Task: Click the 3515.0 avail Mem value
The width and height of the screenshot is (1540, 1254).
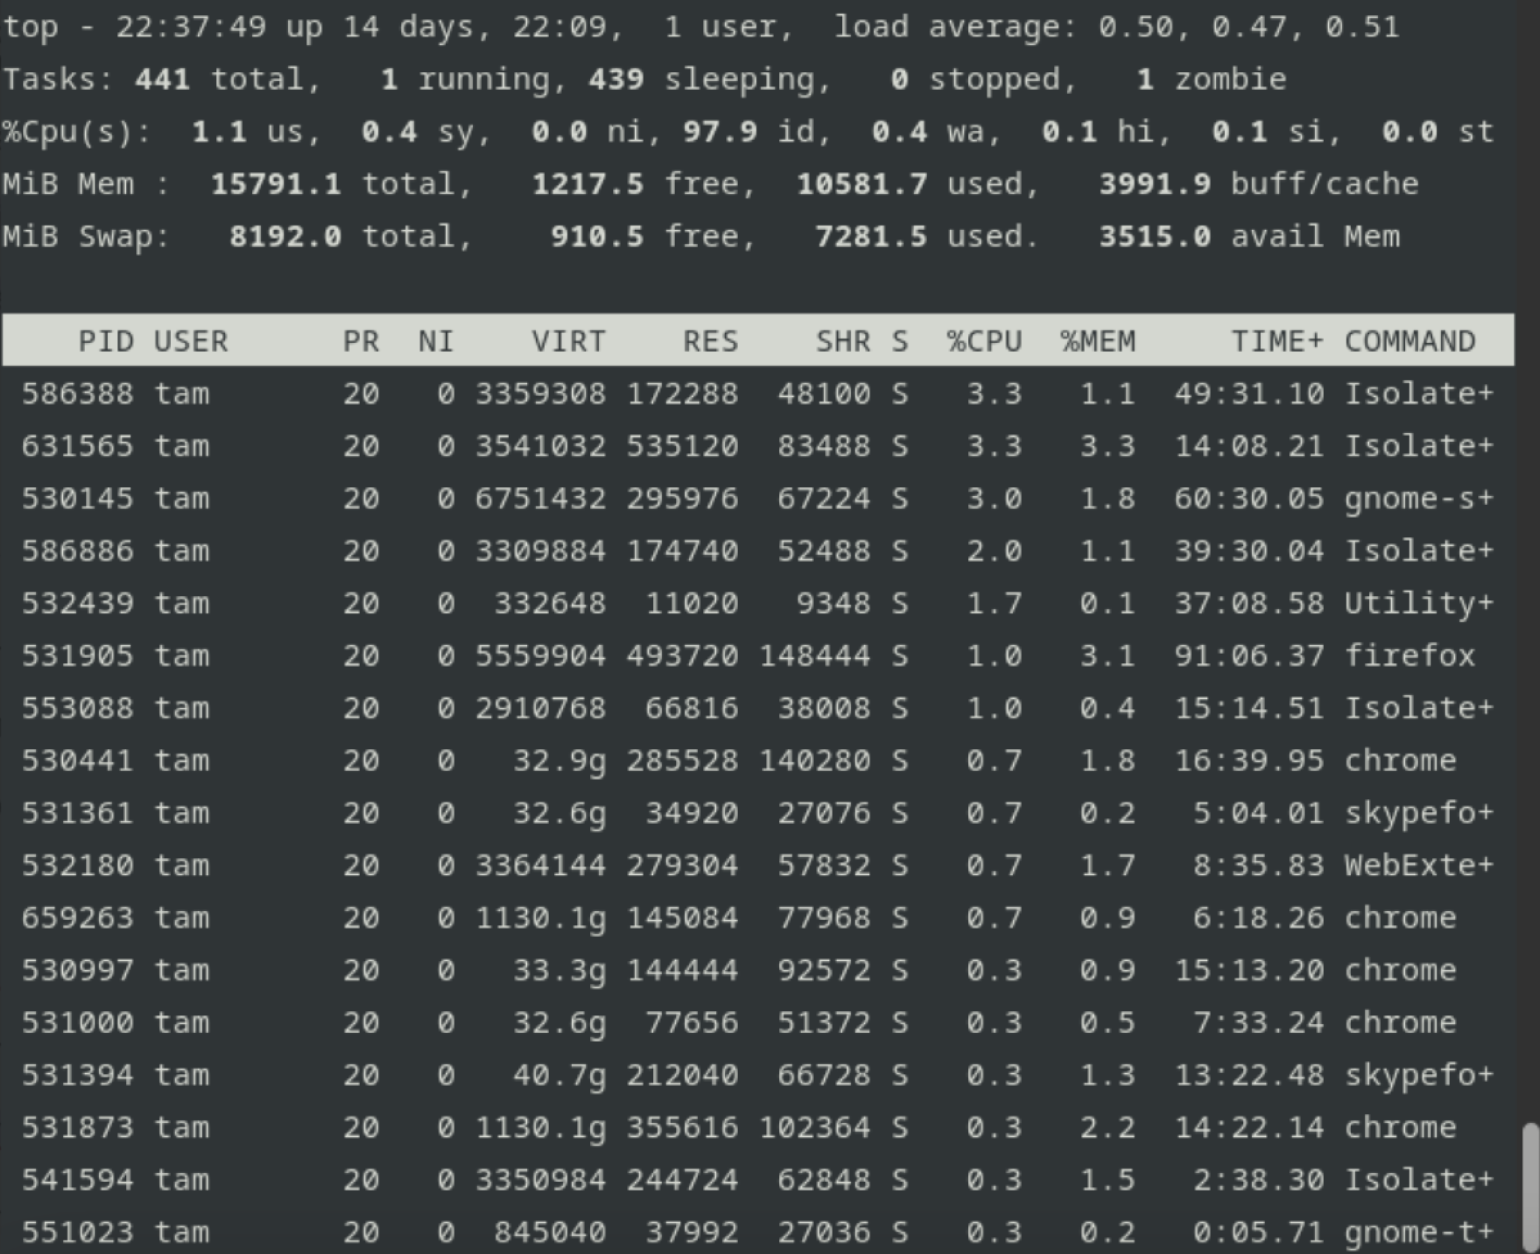Action: coord(1154,237)
